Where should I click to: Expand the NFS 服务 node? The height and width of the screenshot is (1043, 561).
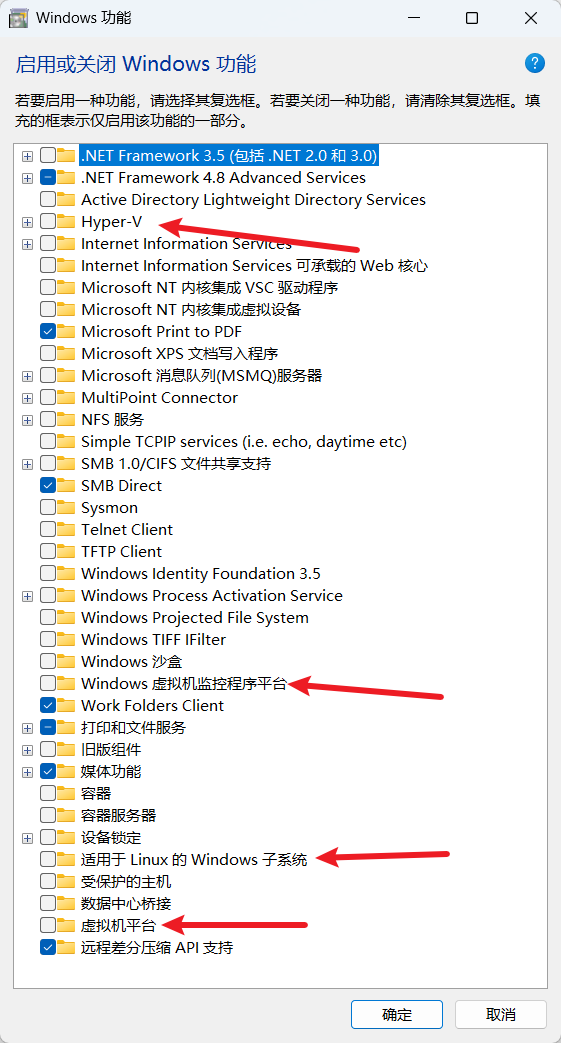[27, 420]
